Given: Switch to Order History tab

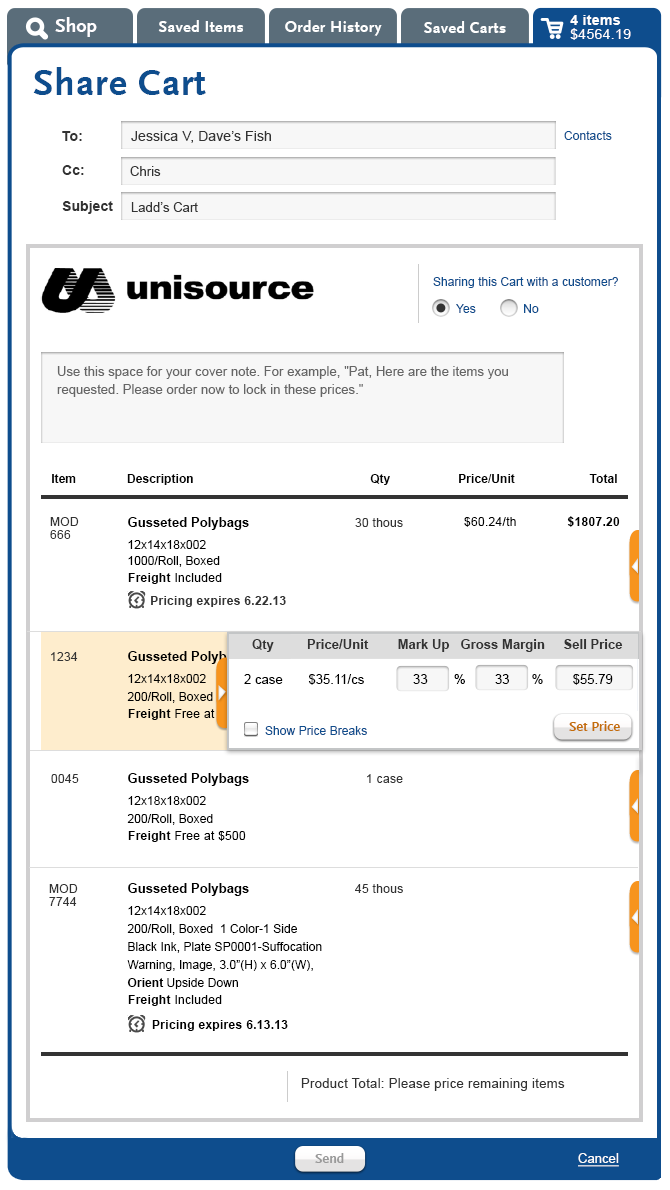Looking at the screenshot, I should click(333, 27).
